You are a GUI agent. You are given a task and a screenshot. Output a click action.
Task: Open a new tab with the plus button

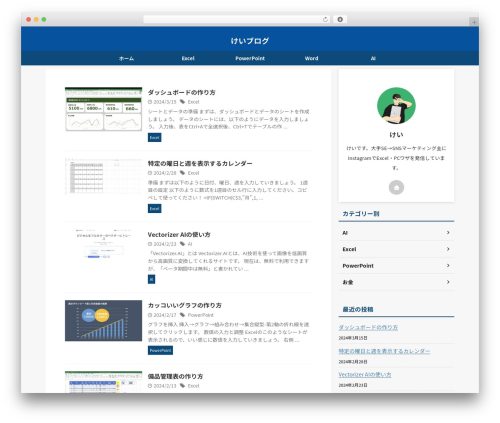coord(474,22)
